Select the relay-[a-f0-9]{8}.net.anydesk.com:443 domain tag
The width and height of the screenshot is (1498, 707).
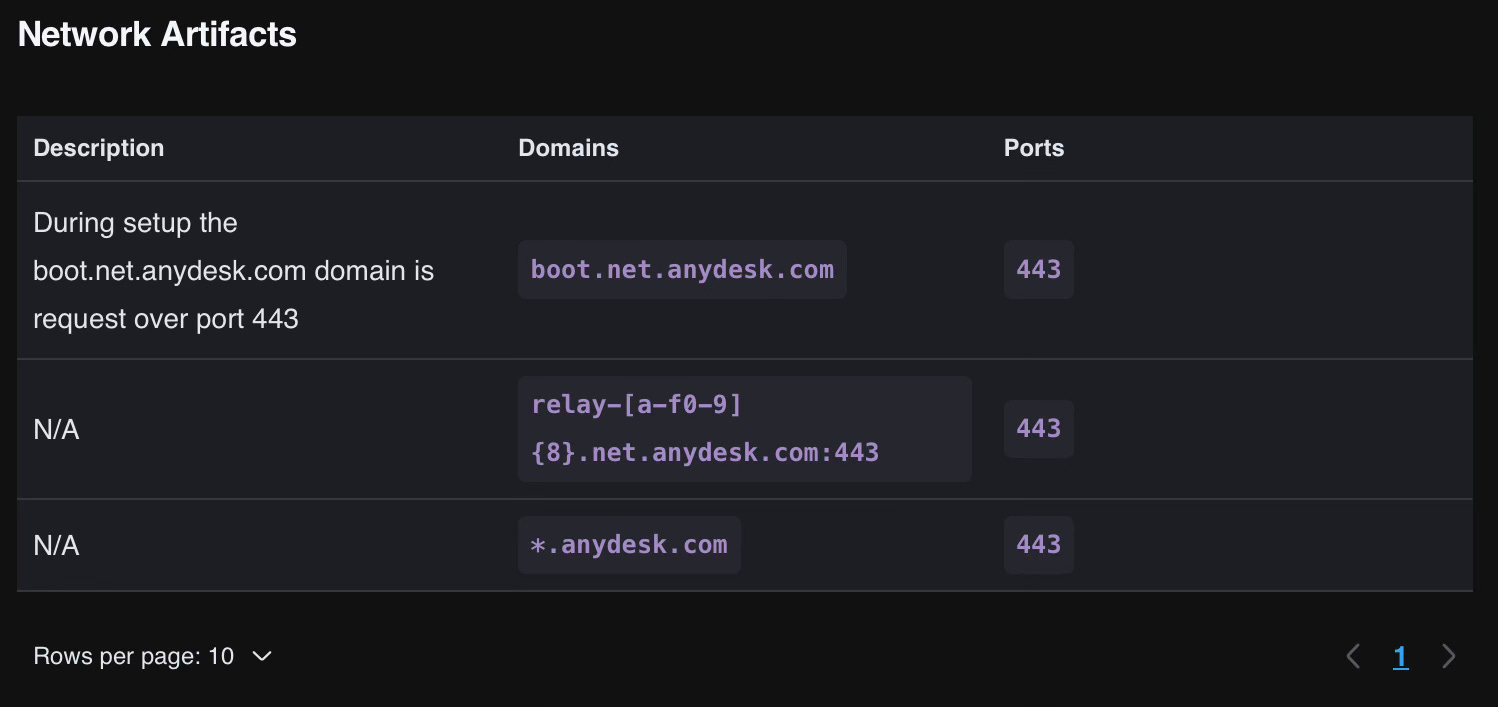coord(744,429)
